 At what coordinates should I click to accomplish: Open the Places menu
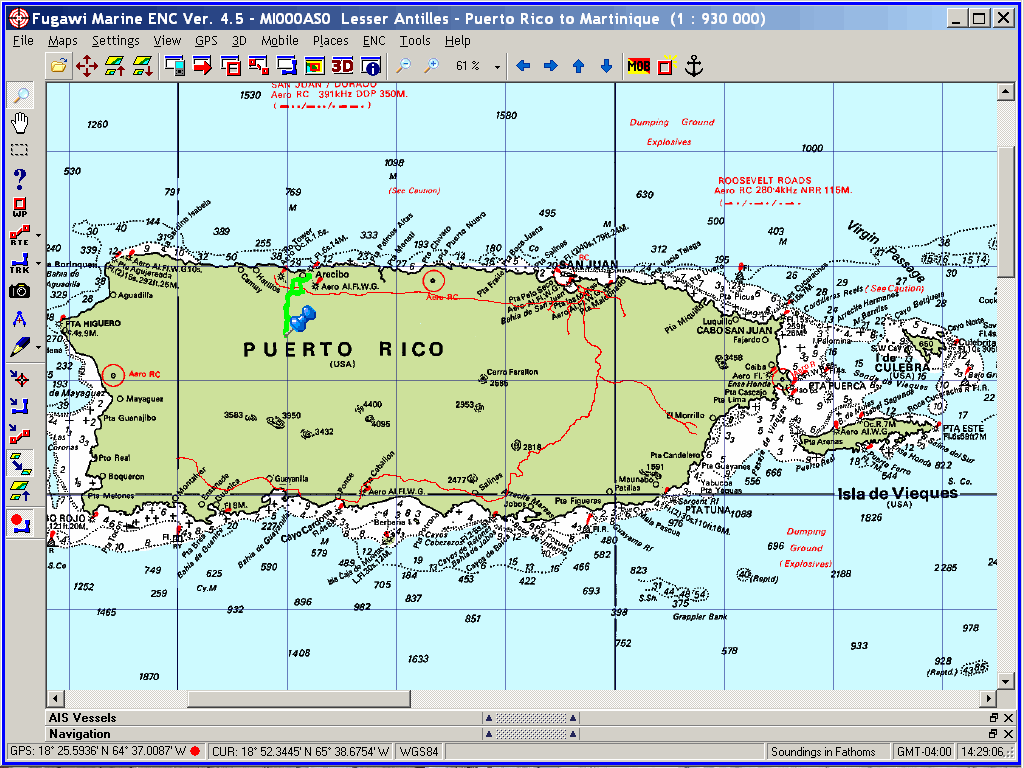pyautogui.click(x=330, y=40)
